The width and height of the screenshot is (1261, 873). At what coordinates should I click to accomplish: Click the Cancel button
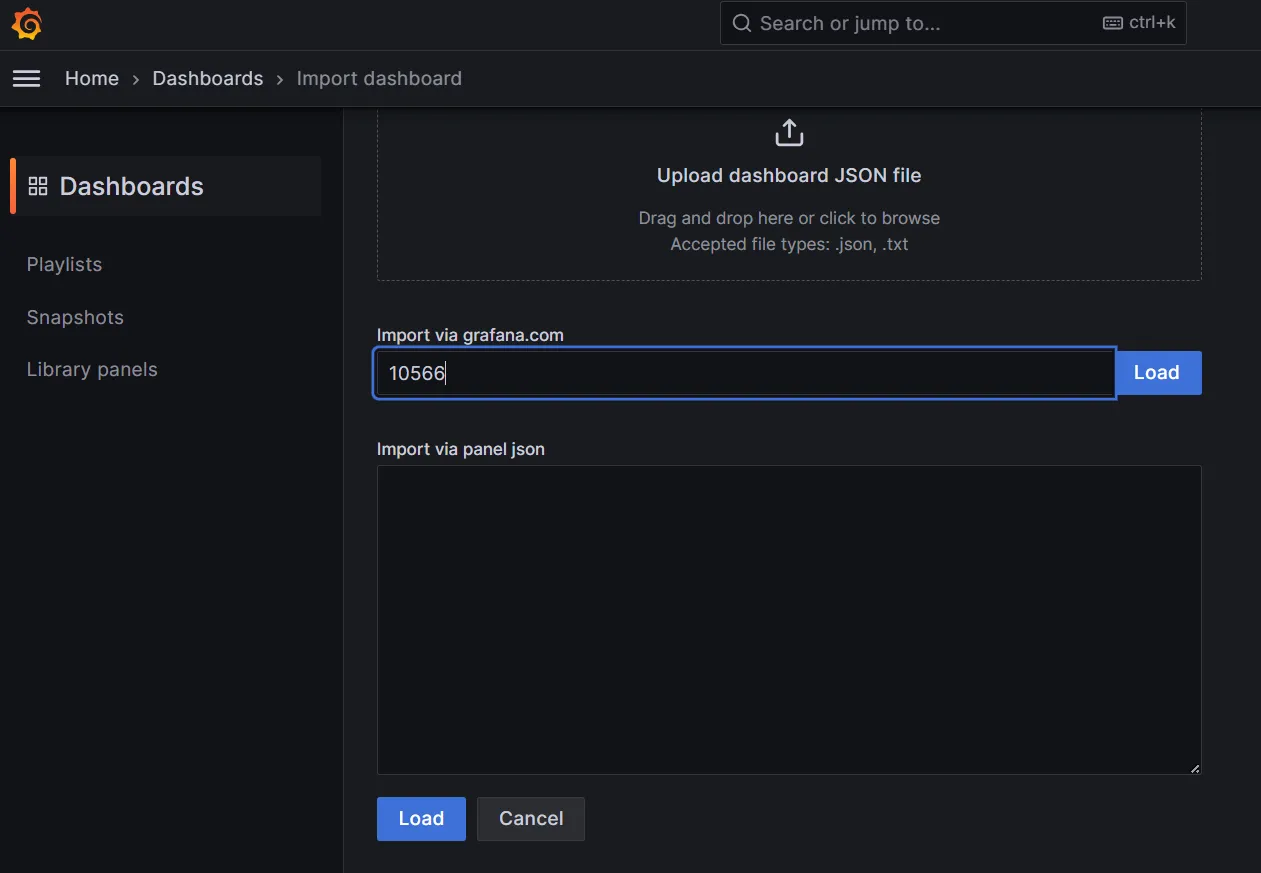(x=531, y=819)
